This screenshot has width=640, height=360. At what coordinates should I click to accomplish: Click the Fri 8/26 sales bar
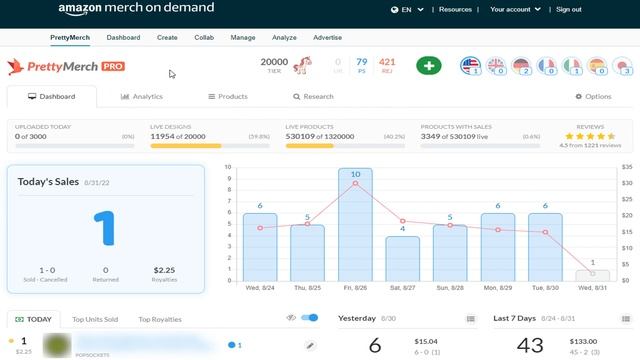[355, 224]
